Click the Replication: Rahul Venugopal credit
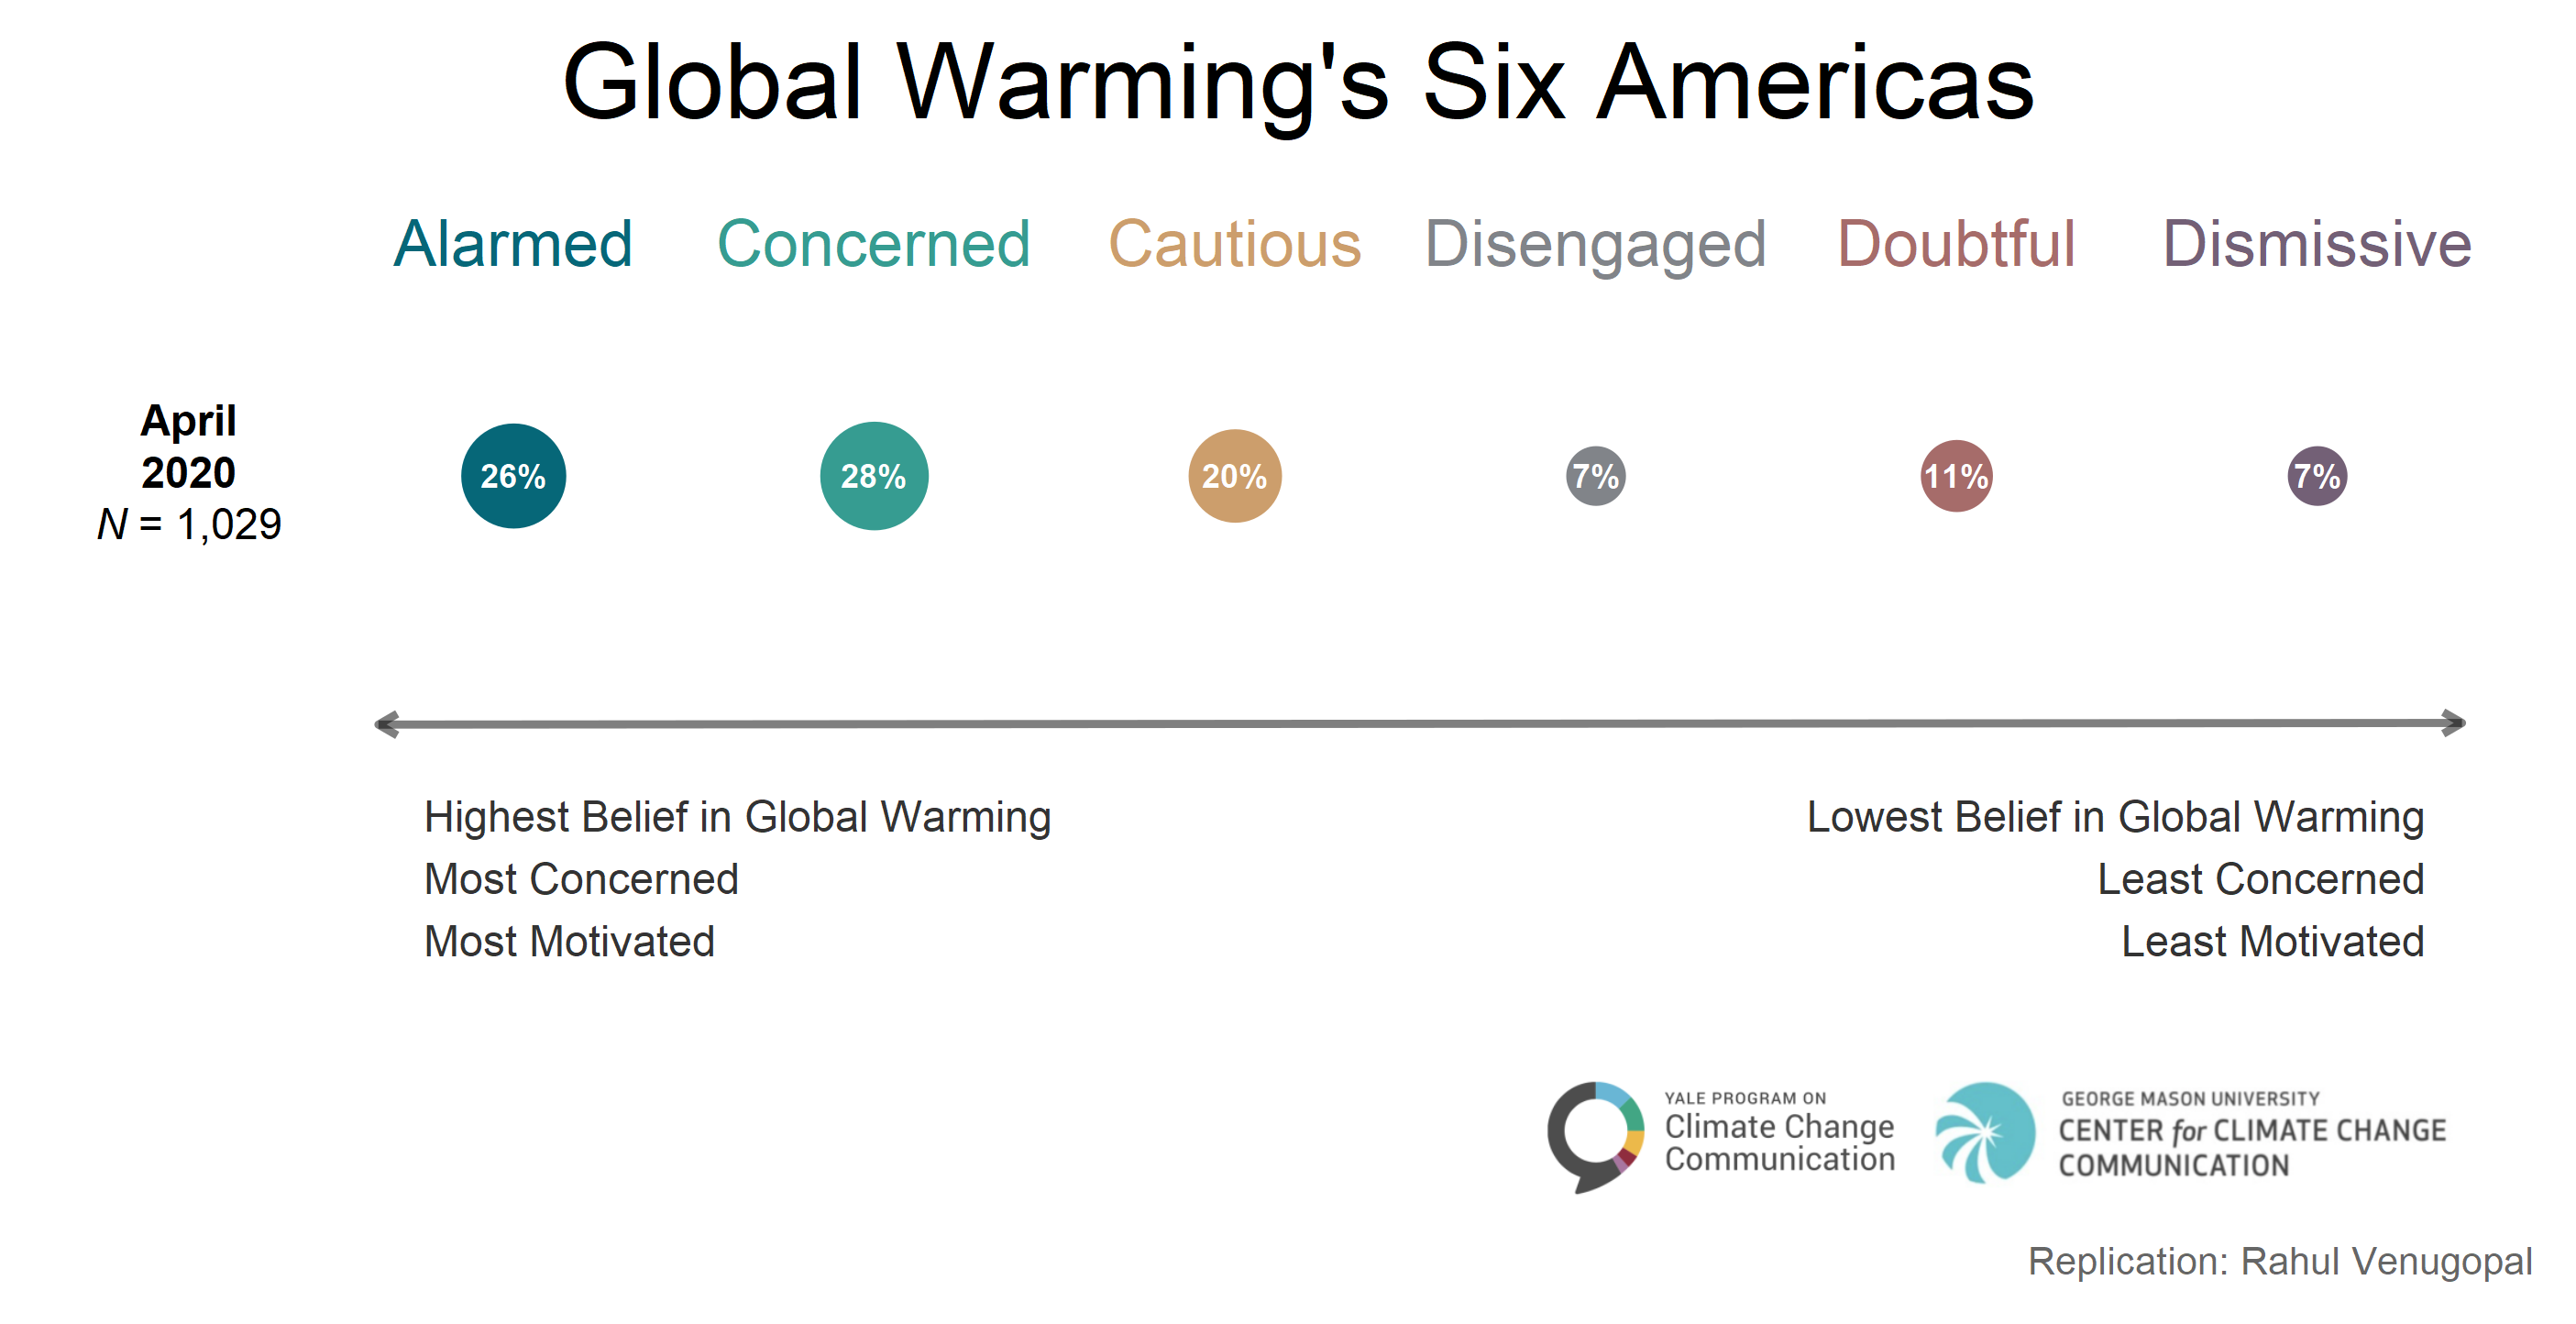The image size is (2576, 1324). click(2280, 1262)
